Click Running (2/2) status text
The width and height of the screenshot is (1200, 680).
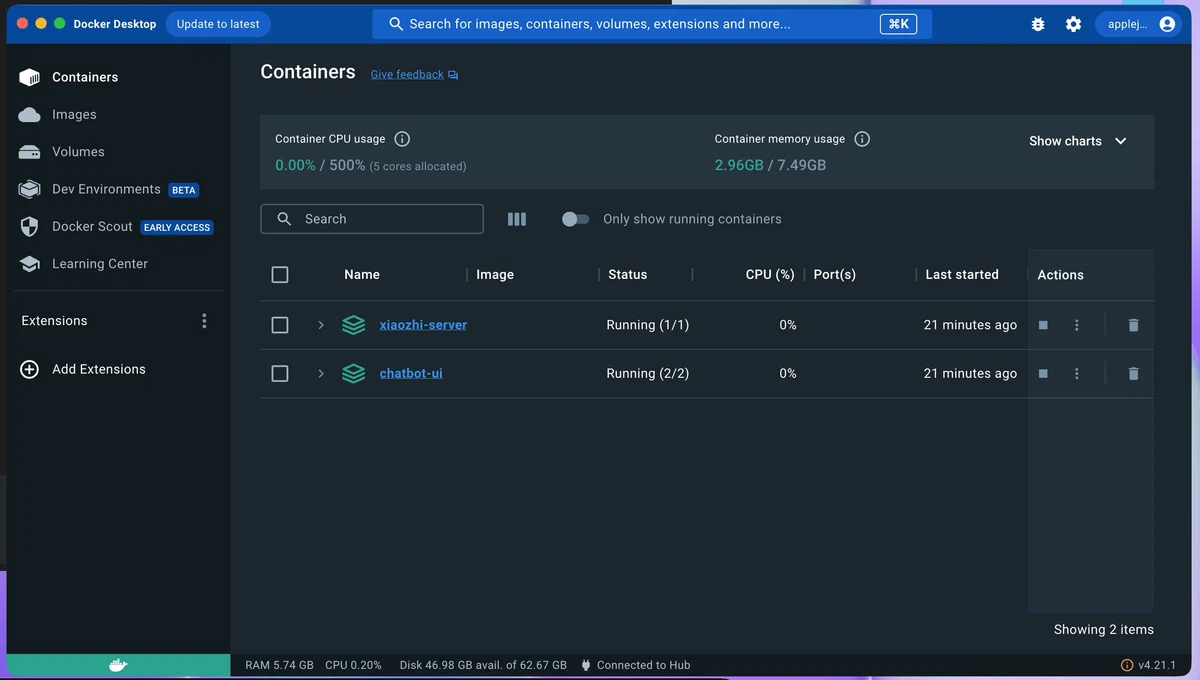[x=648, y=373]
